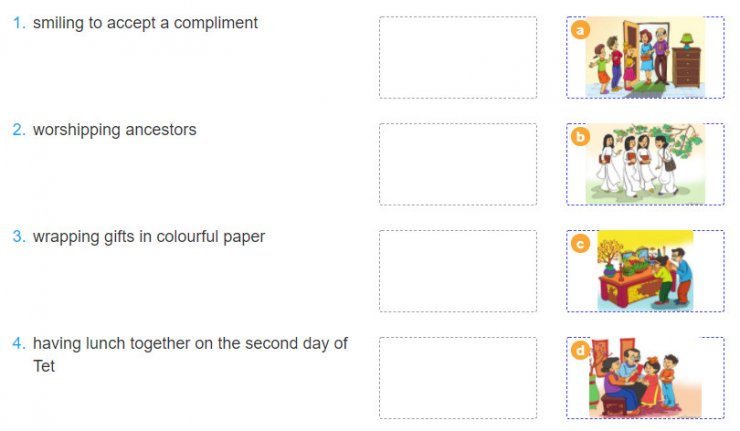Click the blue number 3 label
The image size is (740, 431).
coord(18,237)
